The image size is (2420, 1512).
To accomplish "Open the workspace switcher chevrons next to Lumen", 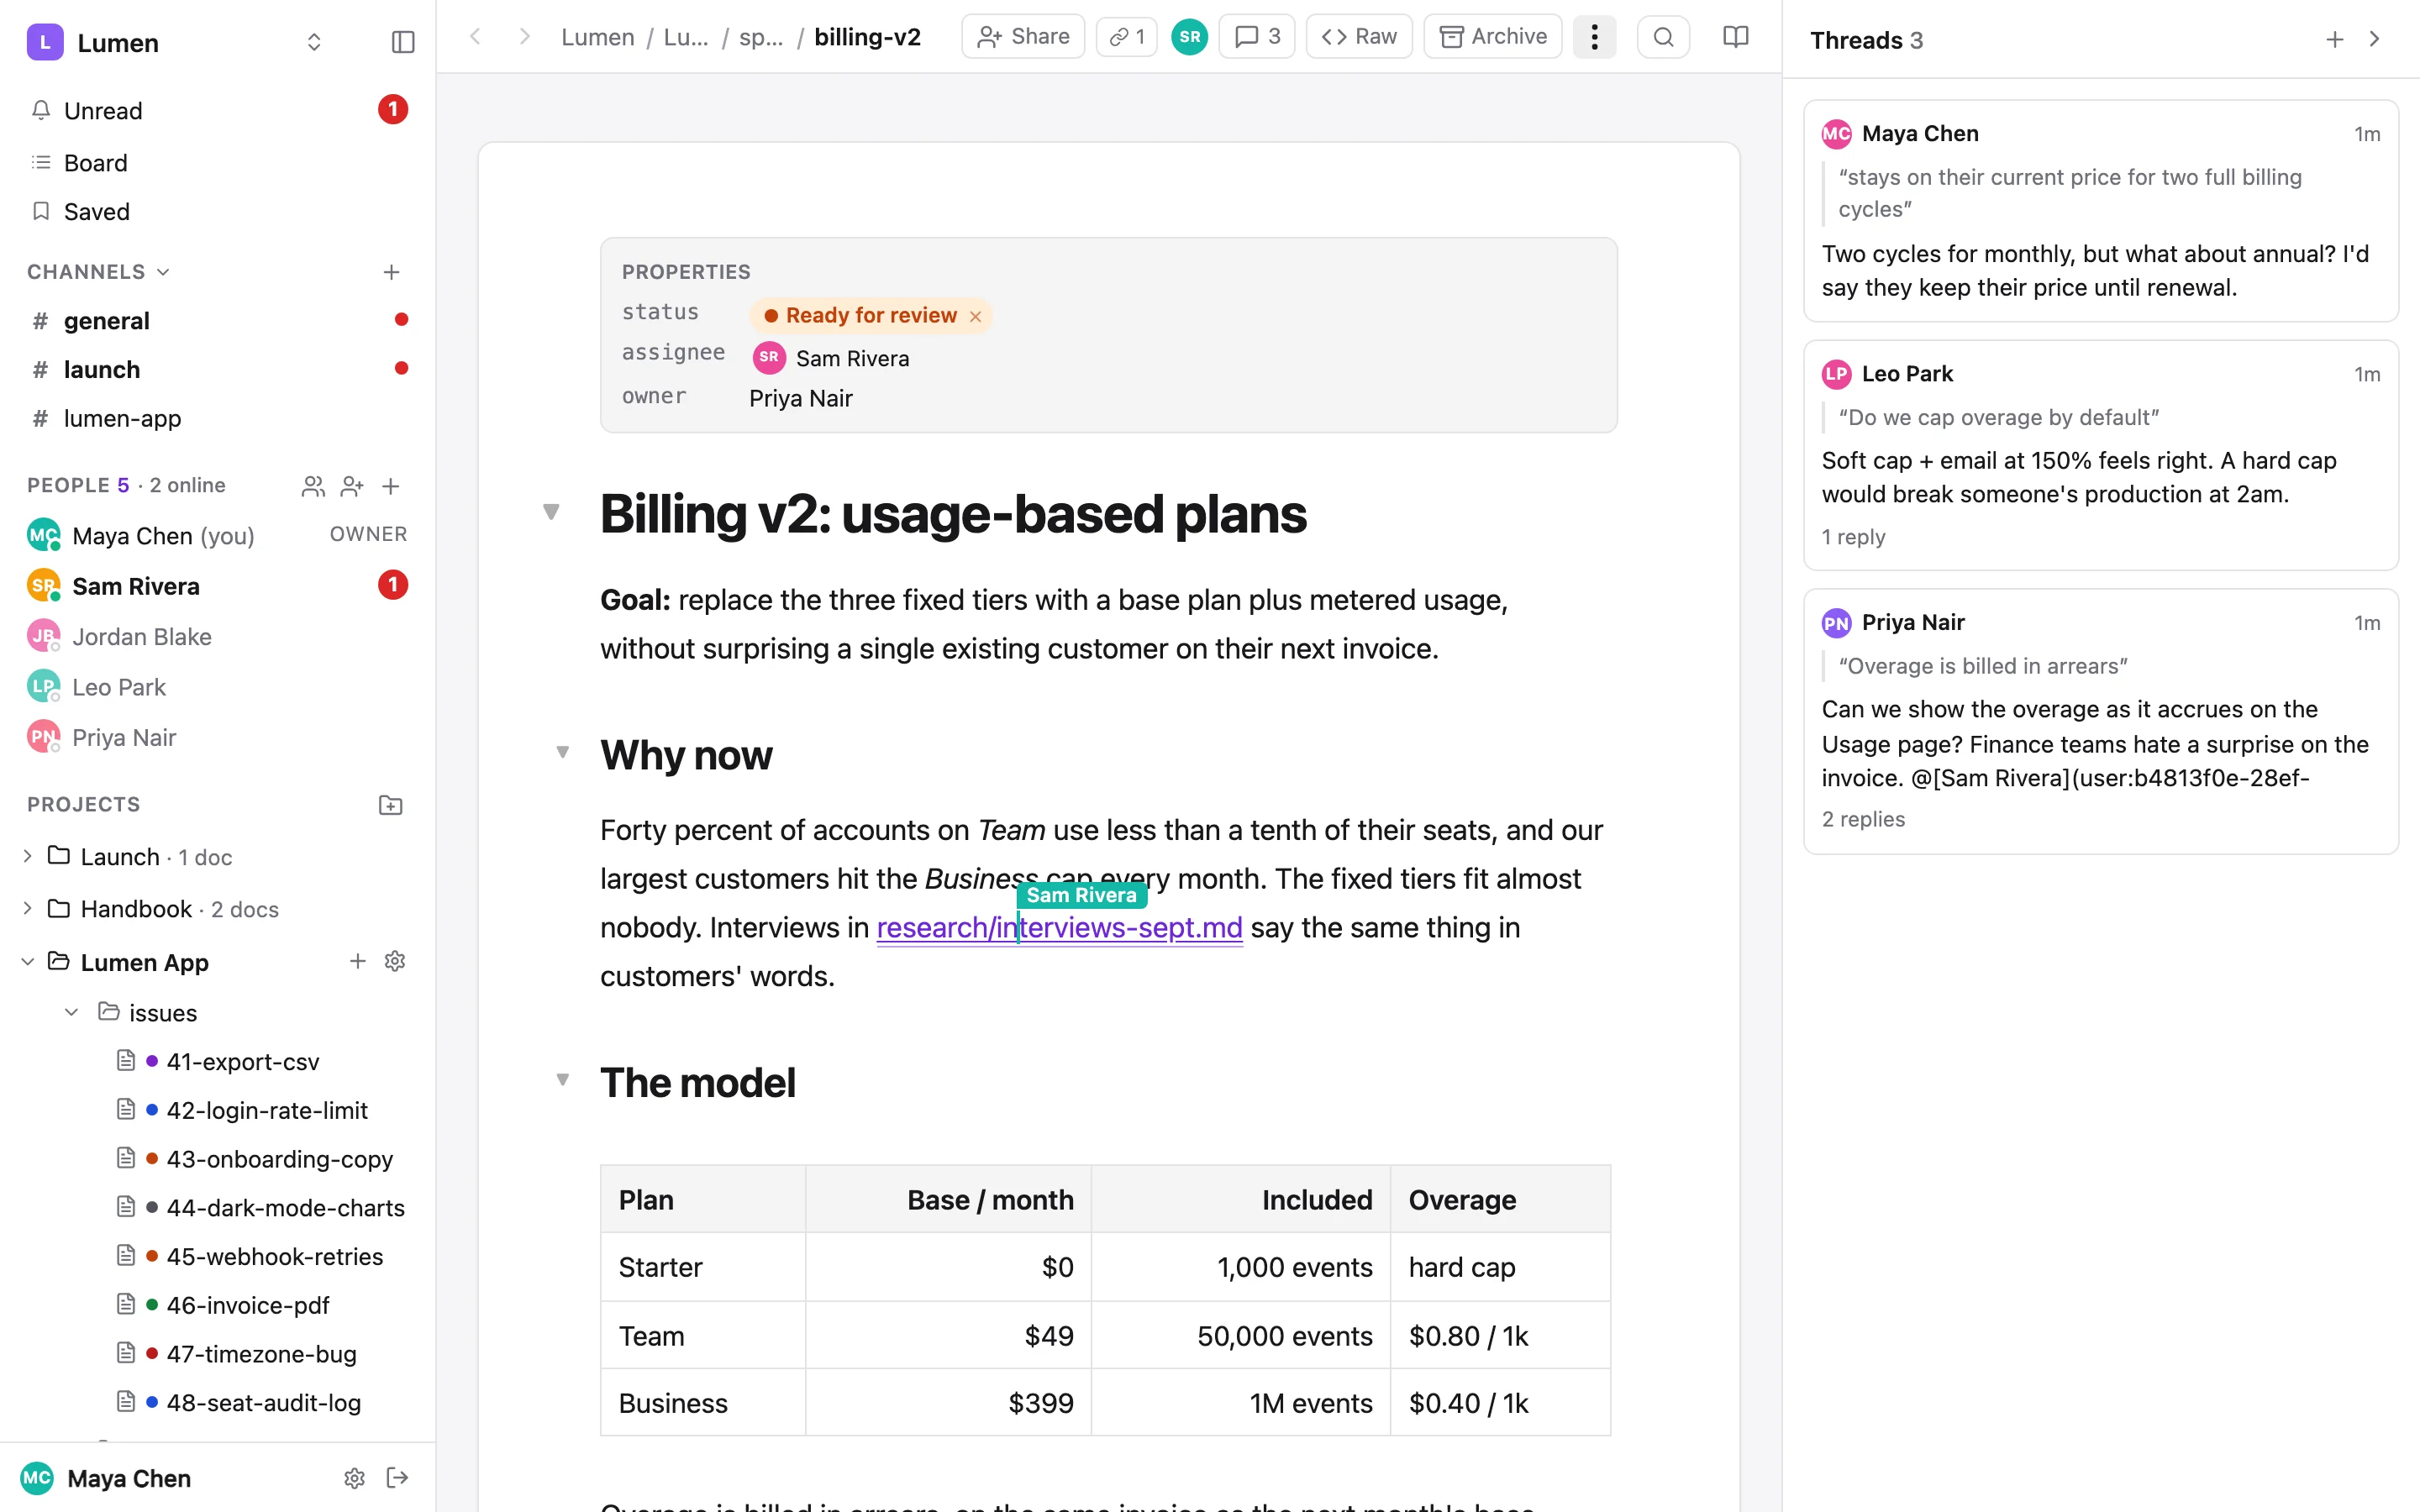I will 314,42.
